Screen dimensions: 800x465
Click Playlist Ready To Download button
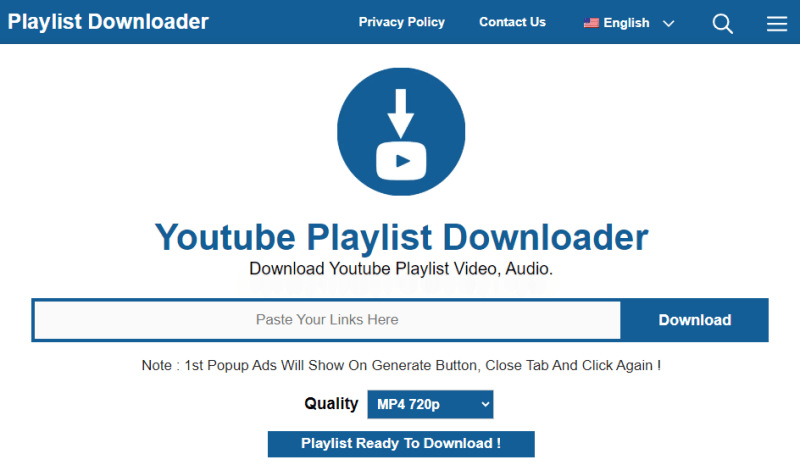click(x=401, y=444)
